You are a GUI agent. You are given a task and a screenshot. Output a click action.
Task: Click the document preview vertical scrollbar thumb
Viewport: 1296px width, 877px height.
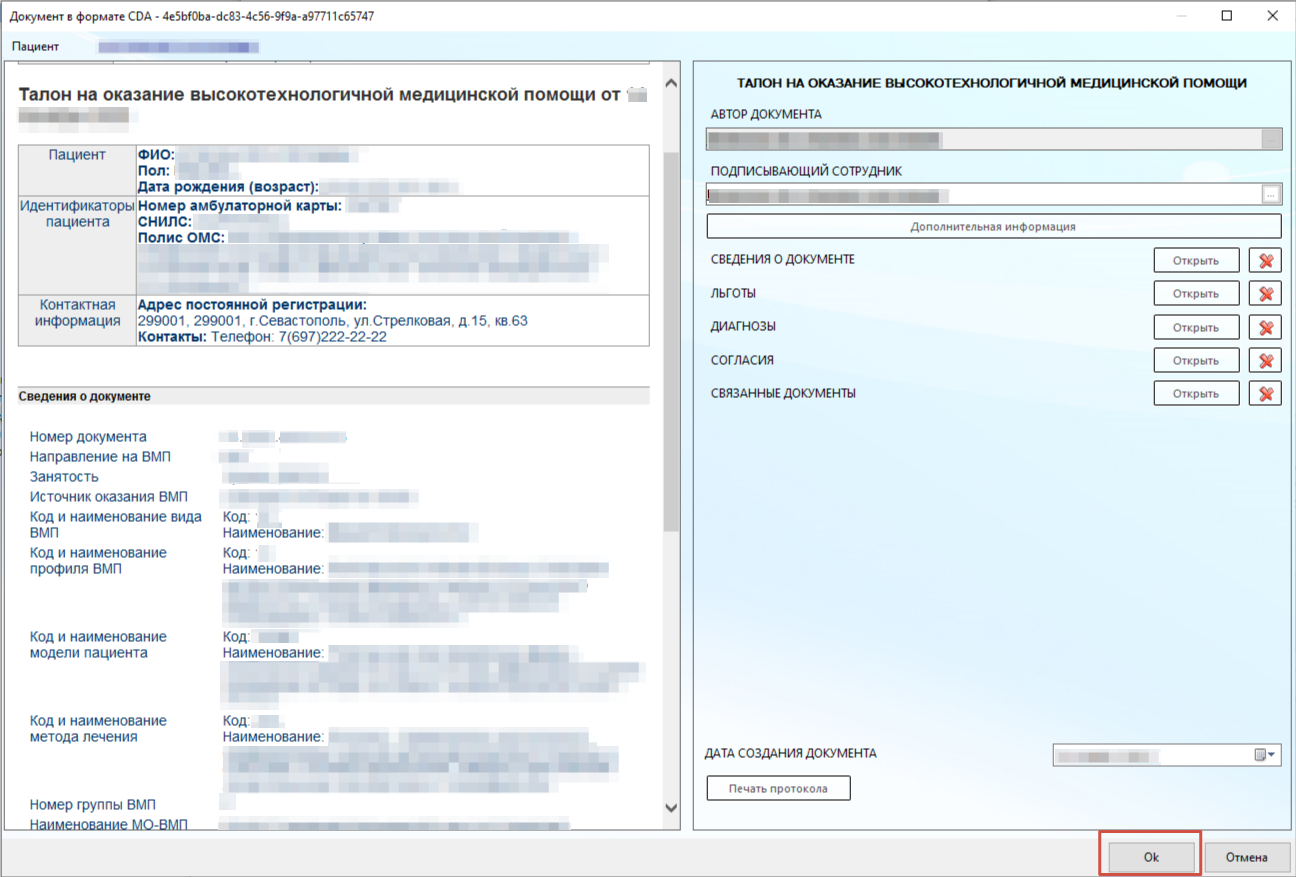tap(671, 340)
